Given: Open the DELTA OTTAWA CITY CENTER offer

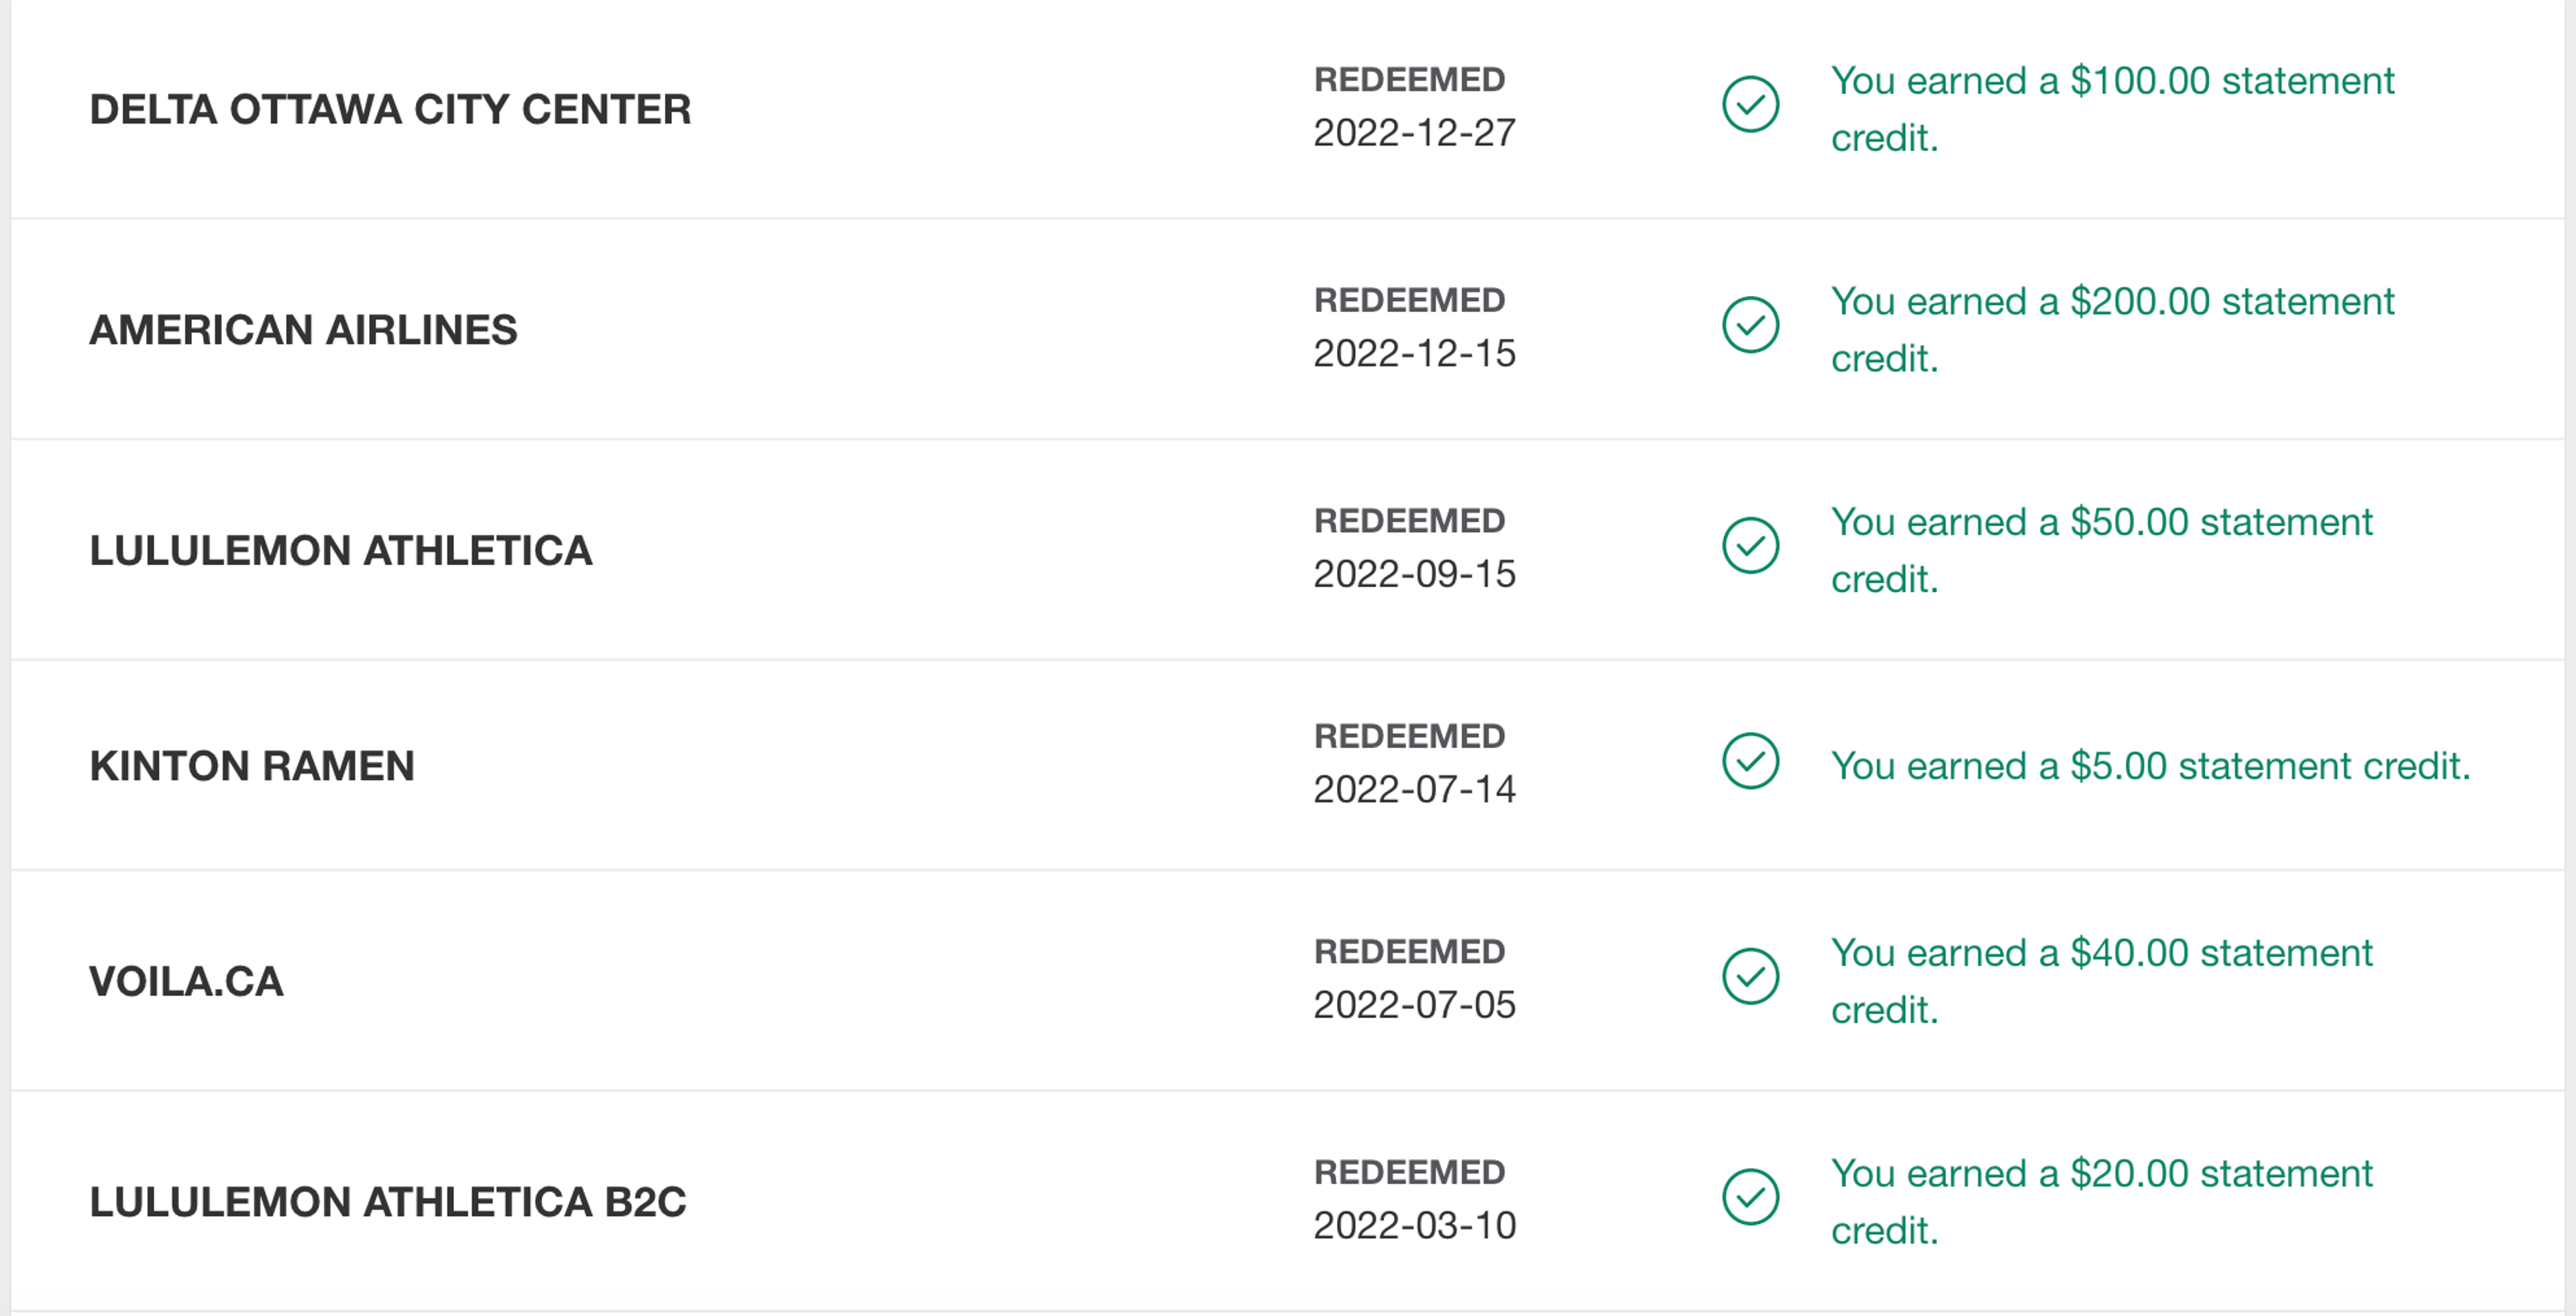Looking at the screenshot, I should pos(390,109).
